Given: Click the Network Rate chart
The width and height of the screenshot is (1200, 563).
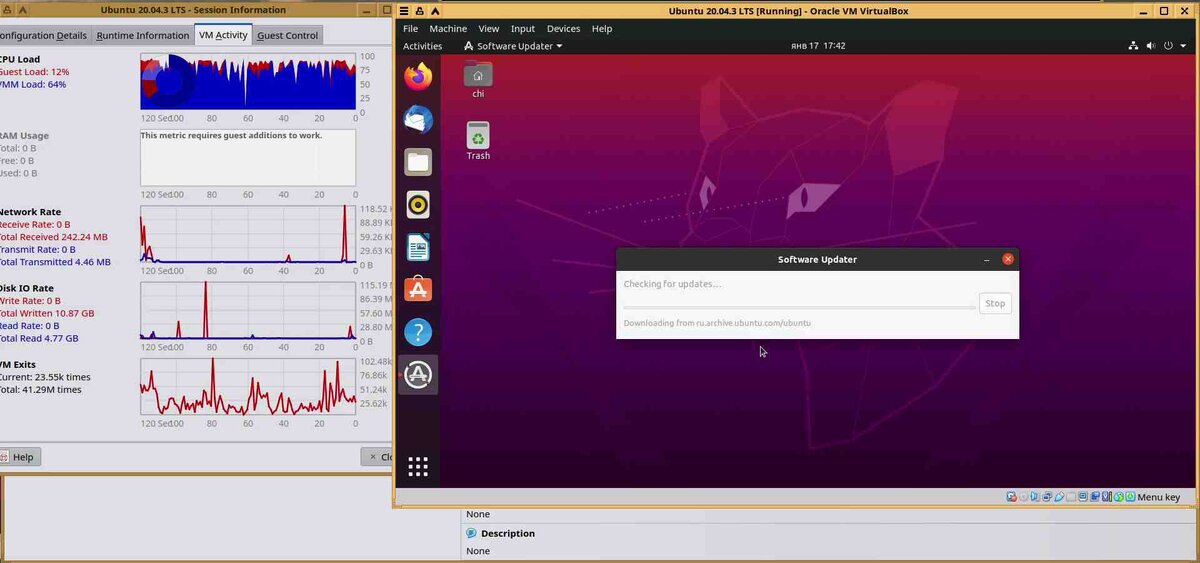Looking at the screenshot, I should (248, 234).
